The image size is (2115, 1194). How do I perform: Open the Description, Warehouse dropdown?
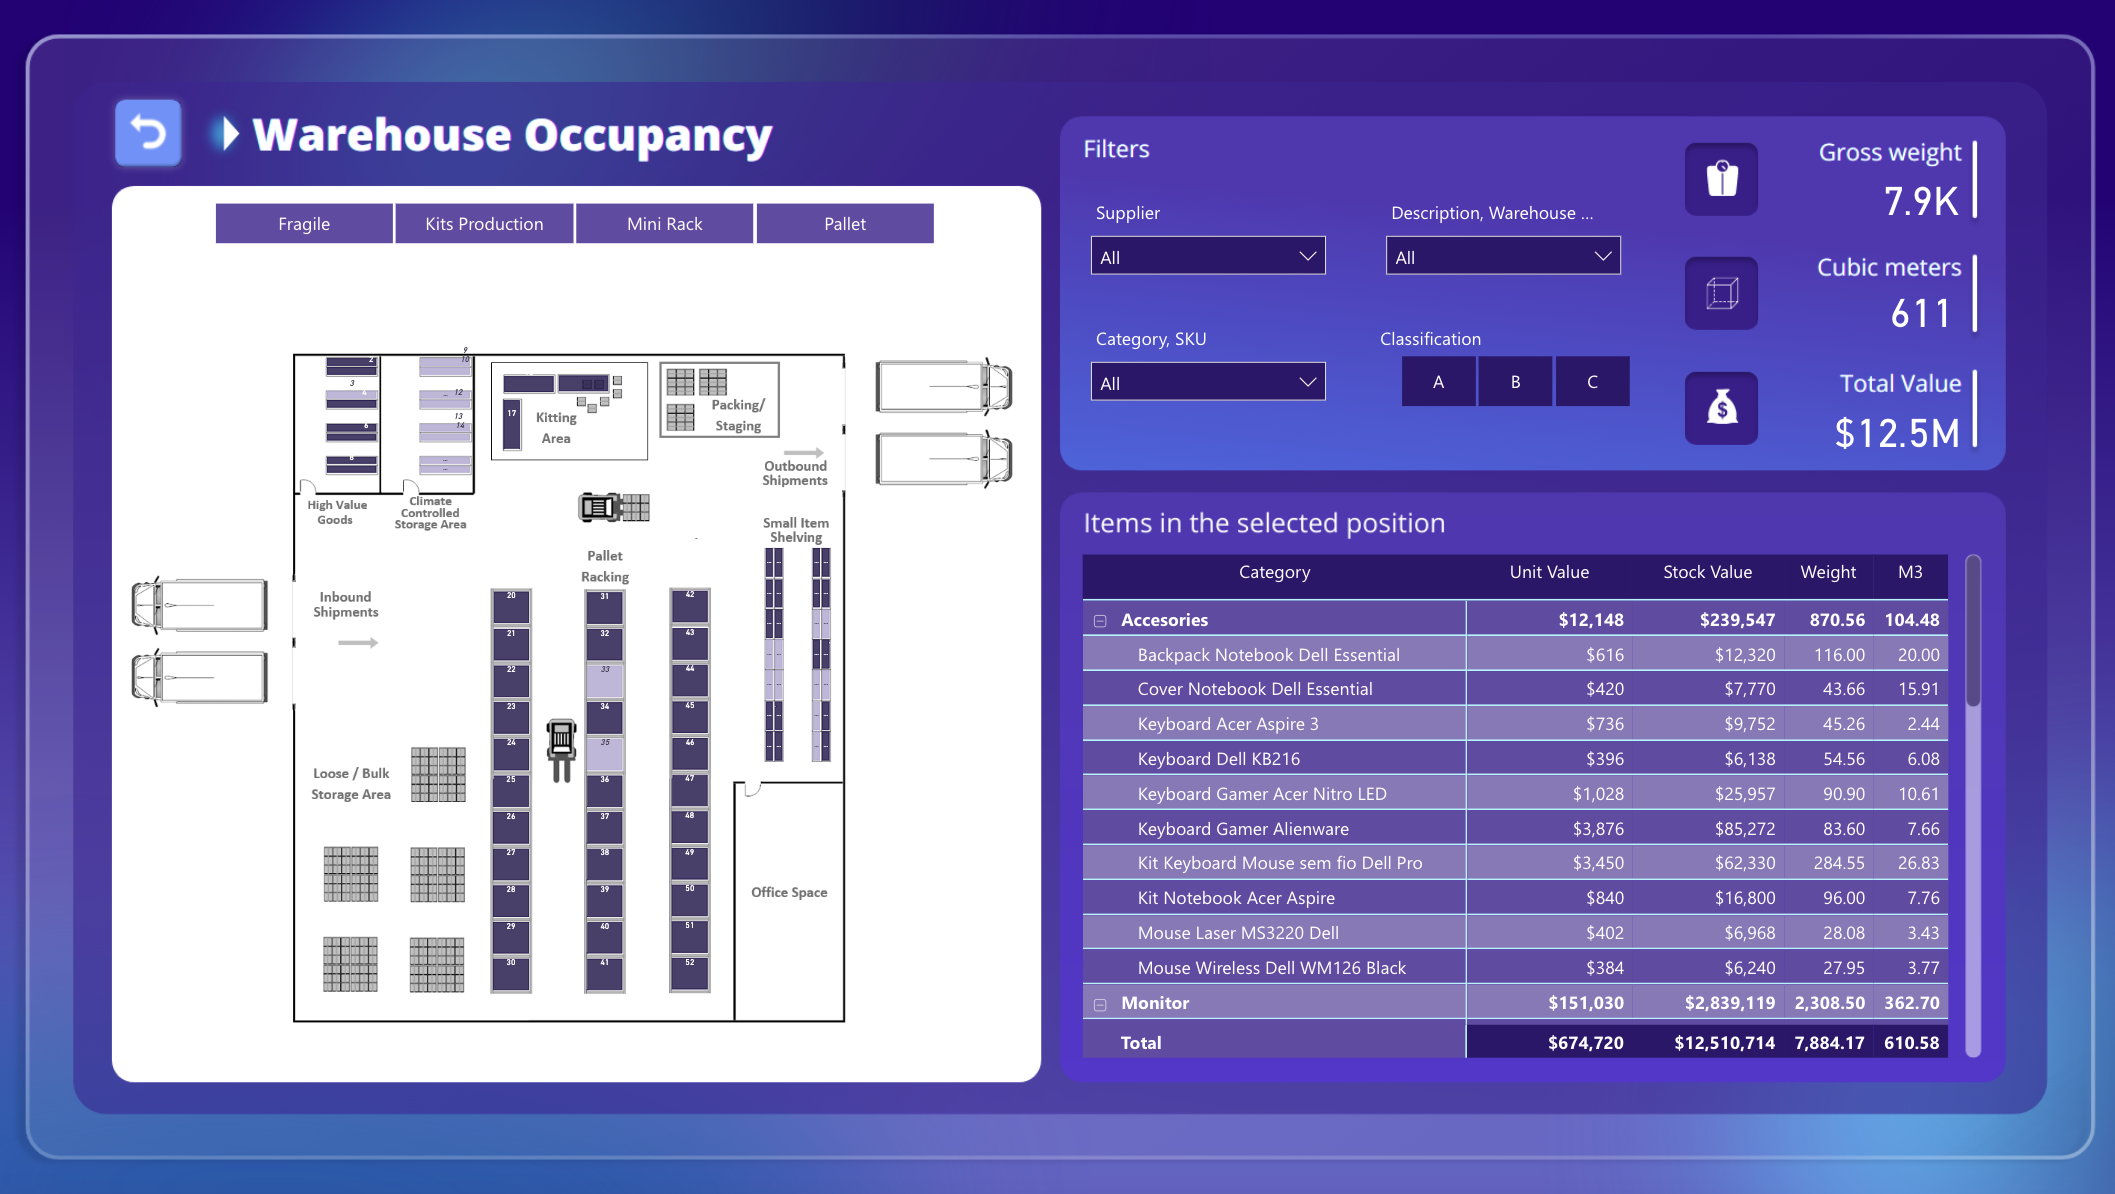1502,257
